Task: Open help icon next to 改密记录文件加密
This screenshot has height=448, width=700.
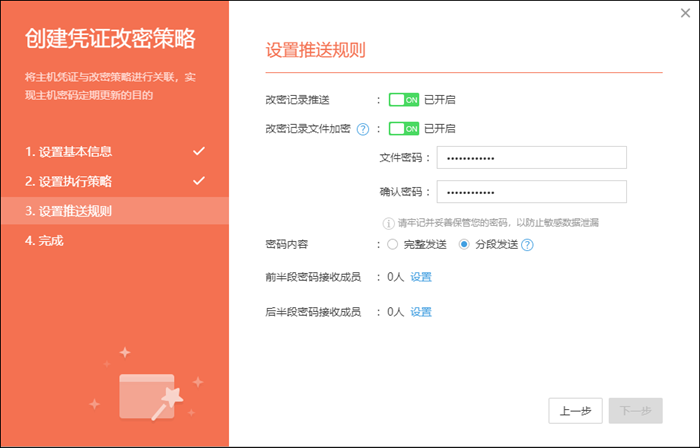Action: [x=363, y=129]
